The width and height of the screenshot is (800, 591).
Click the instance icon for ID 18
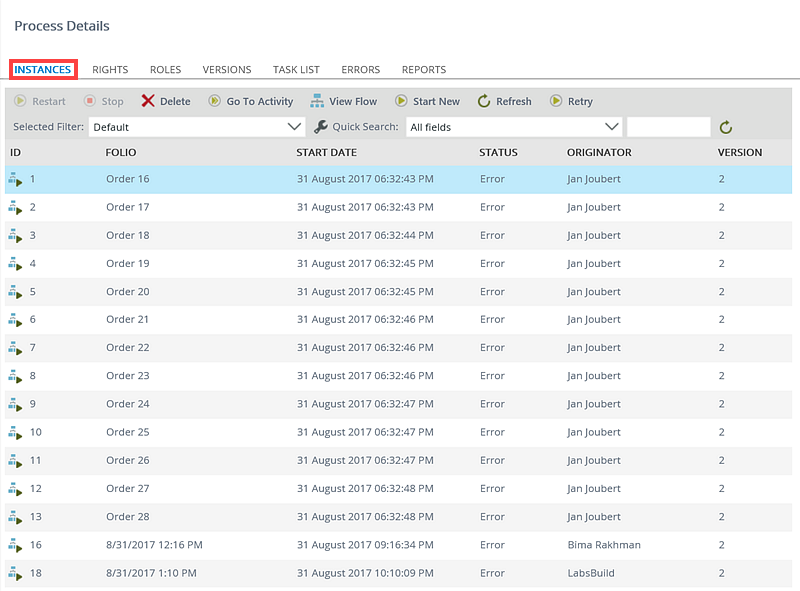click(15, 574)
